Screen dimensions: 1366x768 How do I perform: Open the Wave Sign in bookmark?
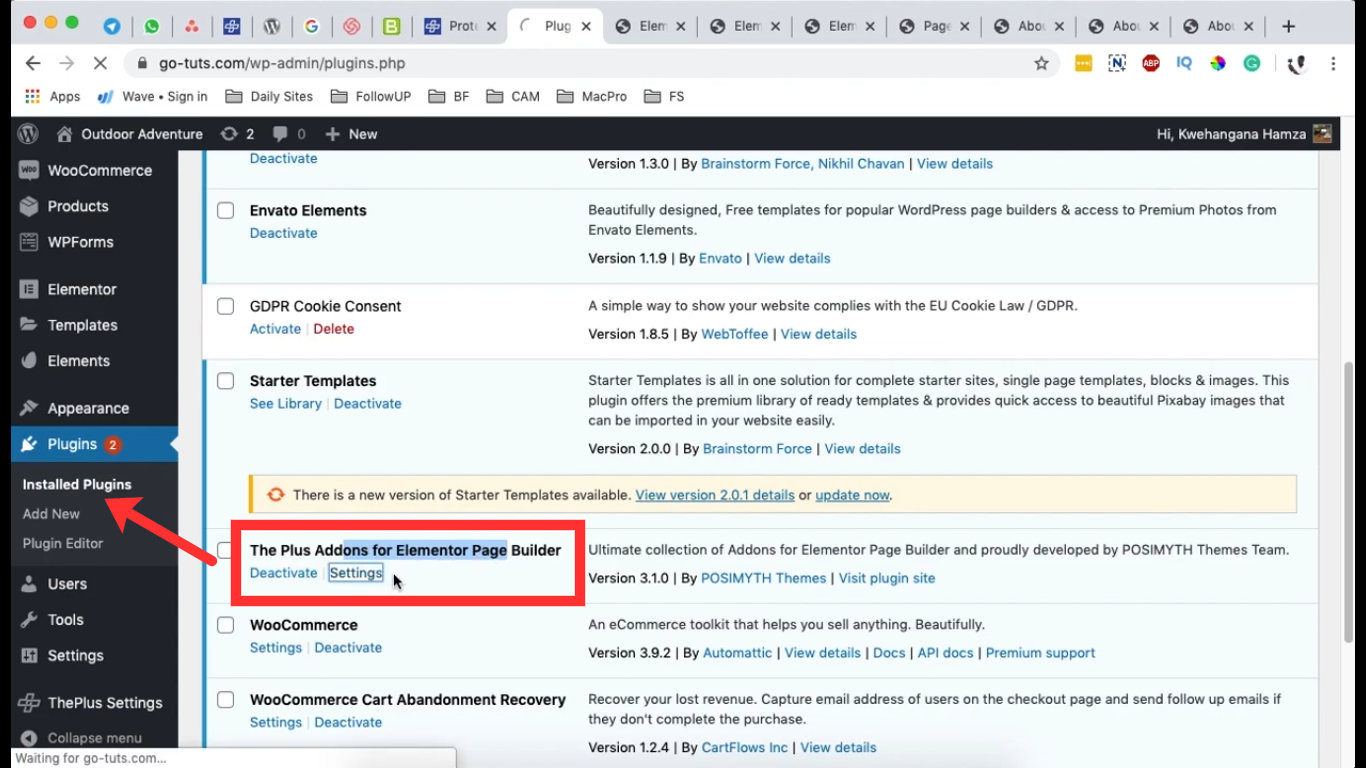pos(152,96)
